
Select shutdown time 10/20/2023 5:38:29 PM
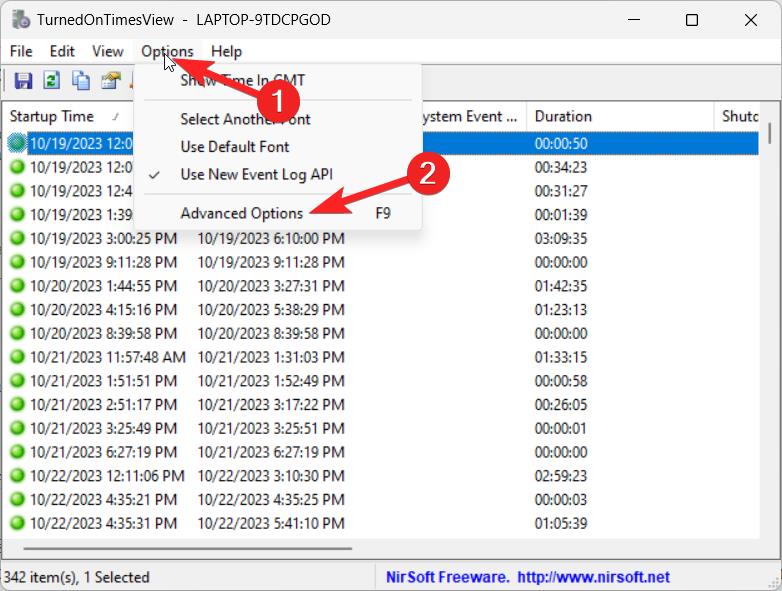point(271,310)
